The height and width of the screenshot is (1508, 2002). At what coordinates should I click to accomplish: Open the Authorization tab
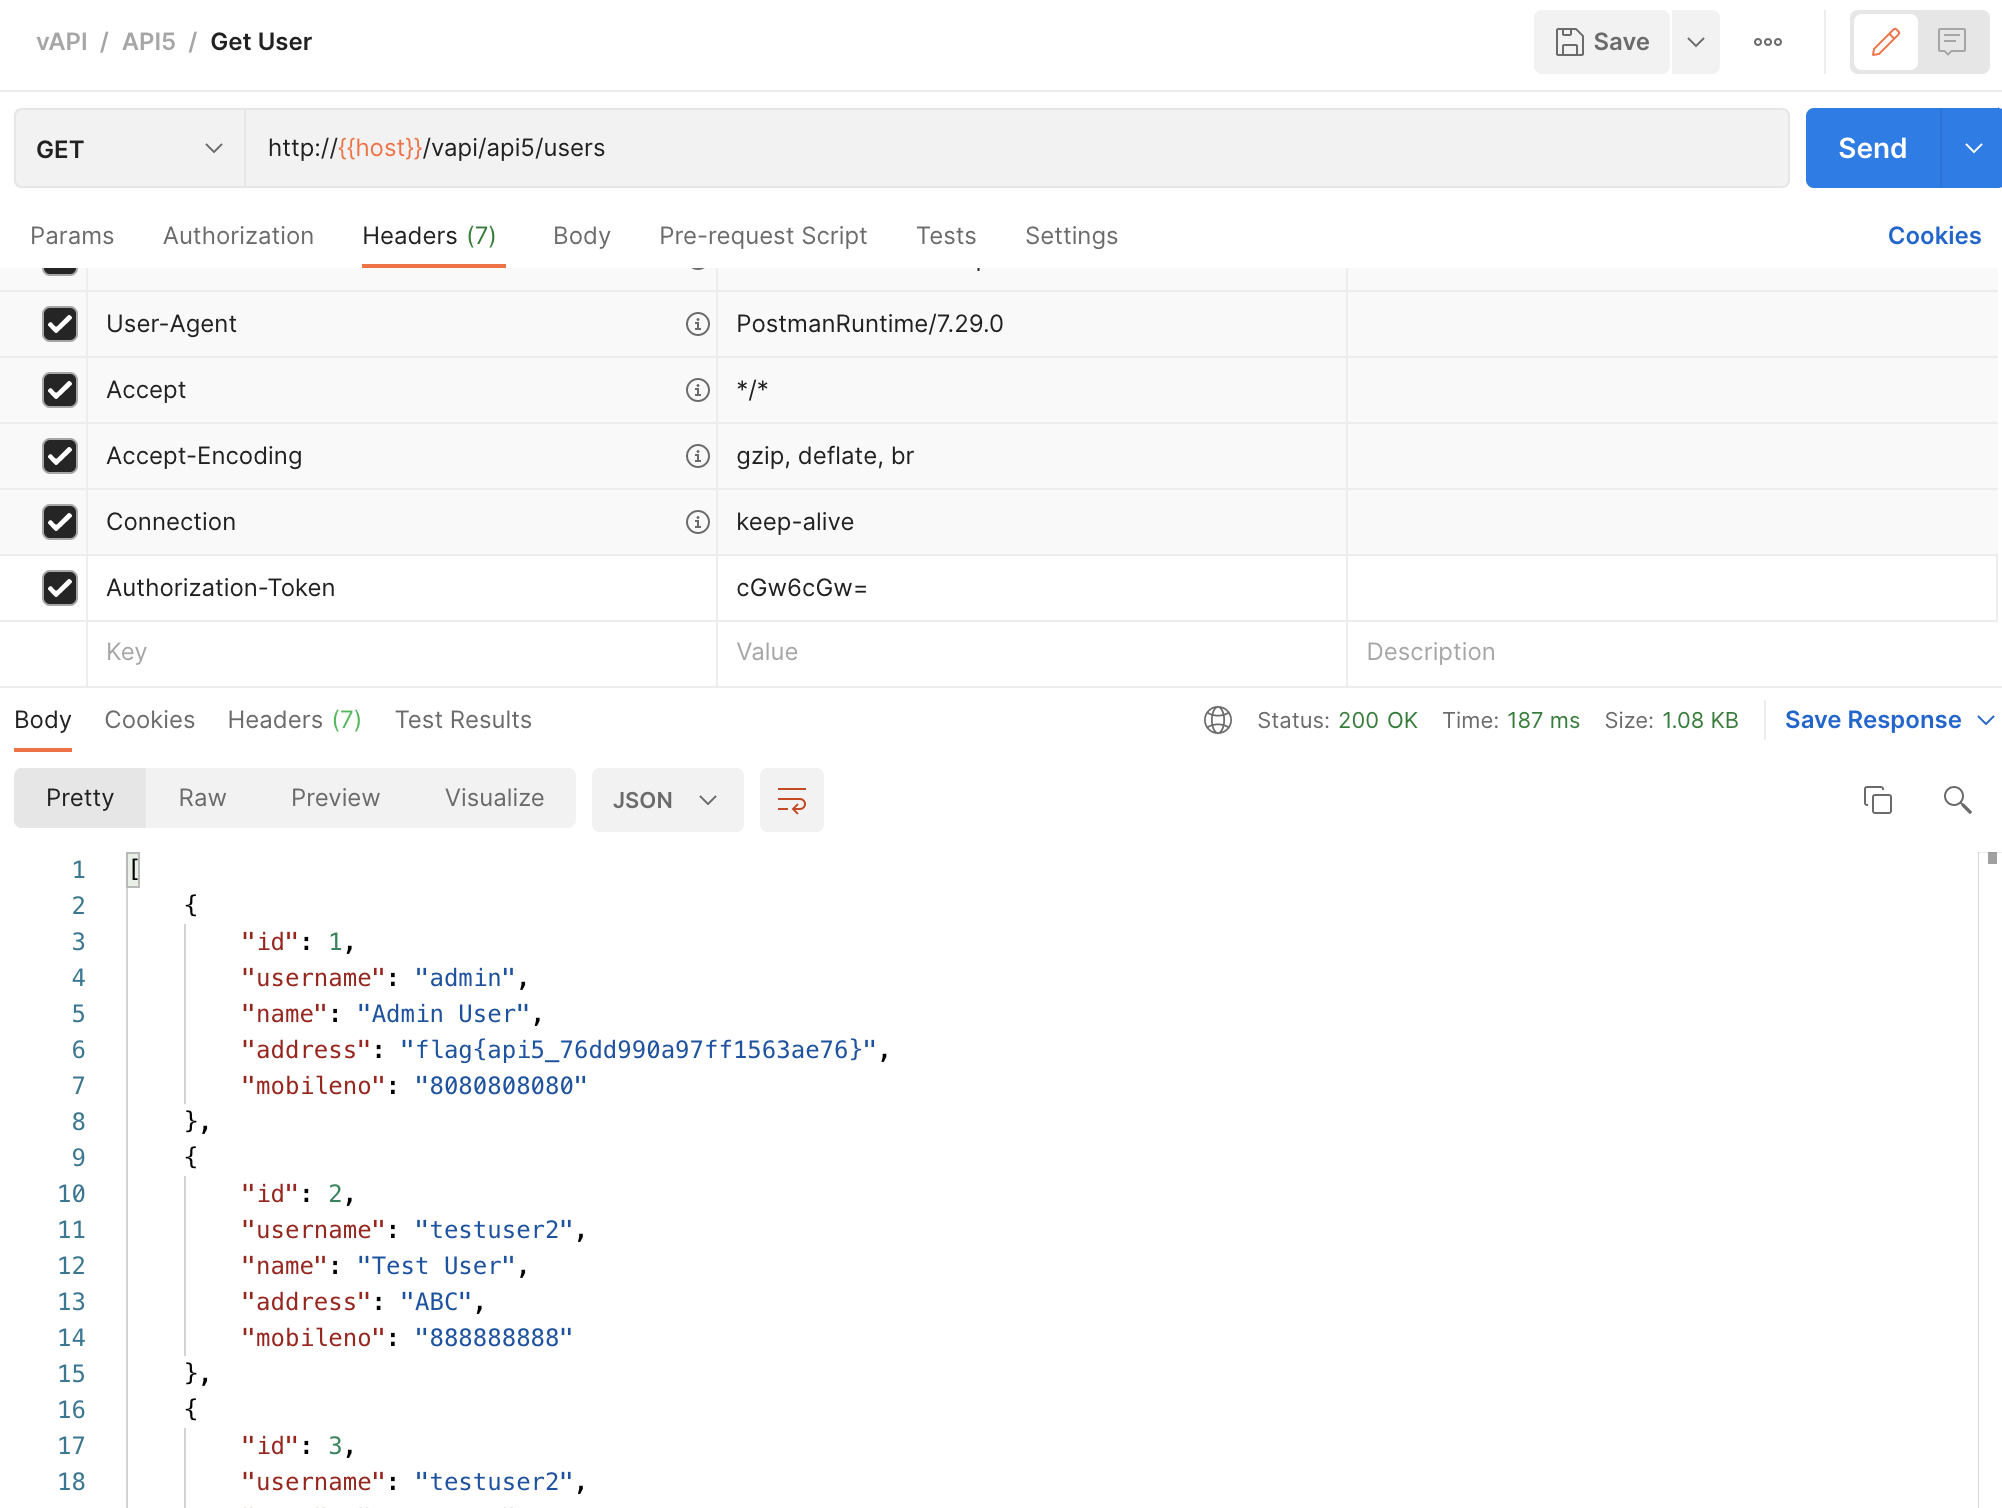pyautogui.click(x=238, y=236)
